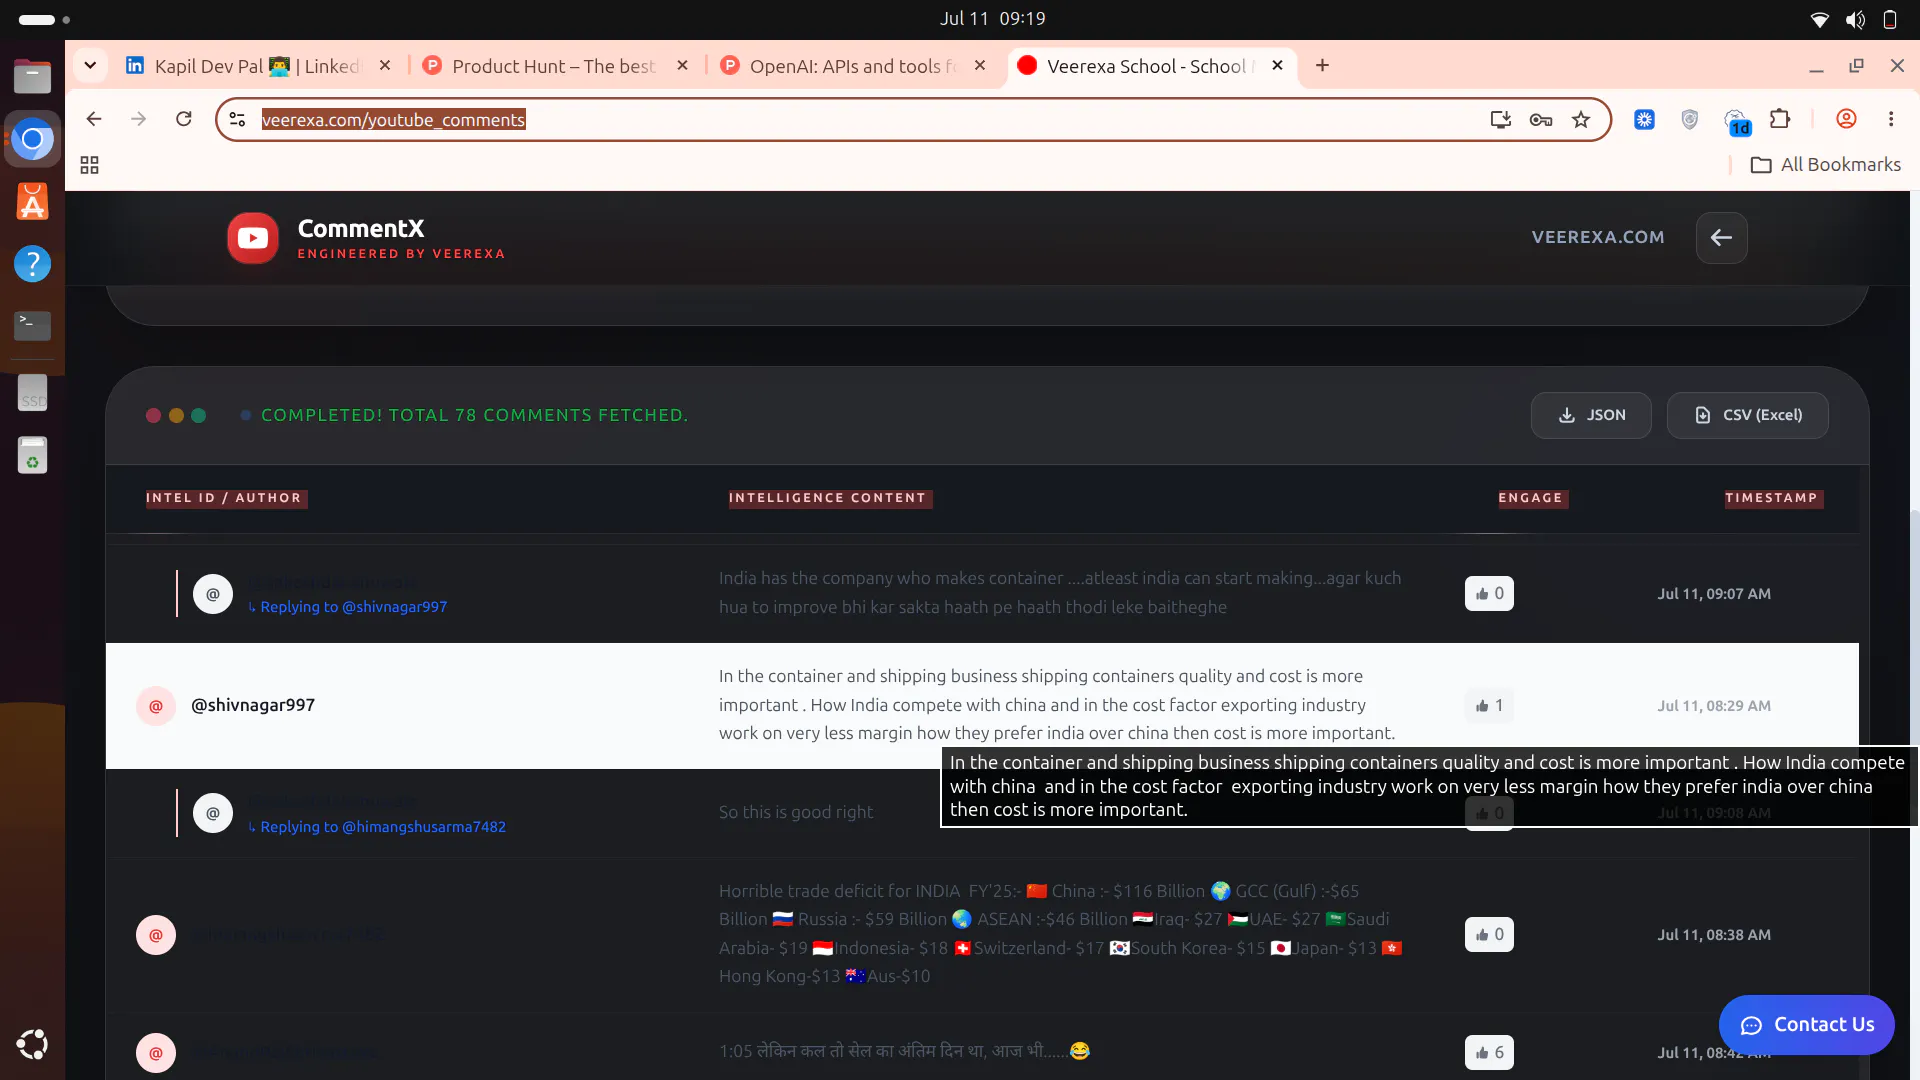Image resolution: width=1920 pixels, height=1080 pixels.
Task: Open the clock showing Jul 11 09:19
Action: (x=992, y=19)
